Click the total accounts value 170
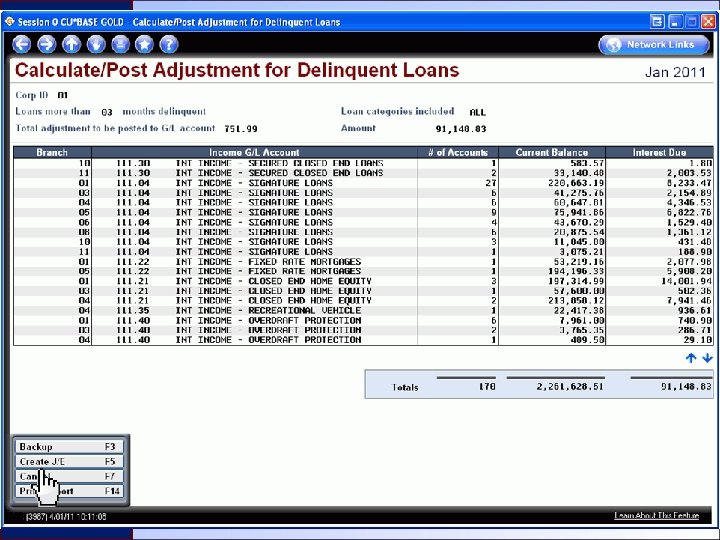720x540 pixels. [x=487, y=387]
